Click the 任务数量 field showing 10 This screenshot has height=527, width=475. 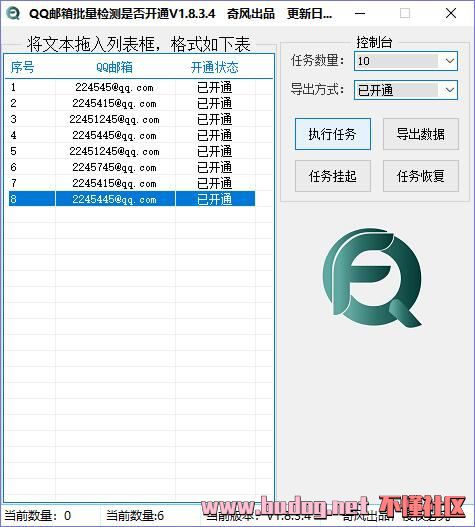(x=406, y=61)
